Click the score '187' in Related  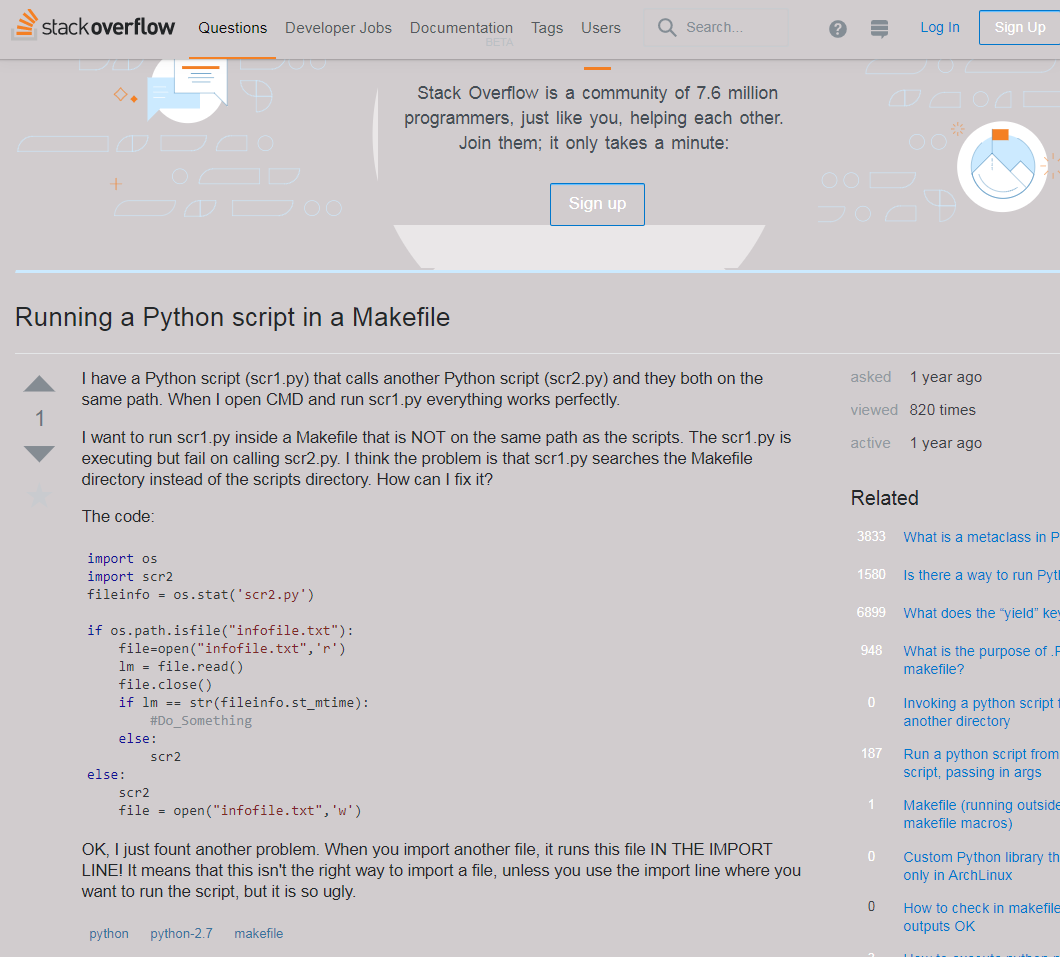871,753
